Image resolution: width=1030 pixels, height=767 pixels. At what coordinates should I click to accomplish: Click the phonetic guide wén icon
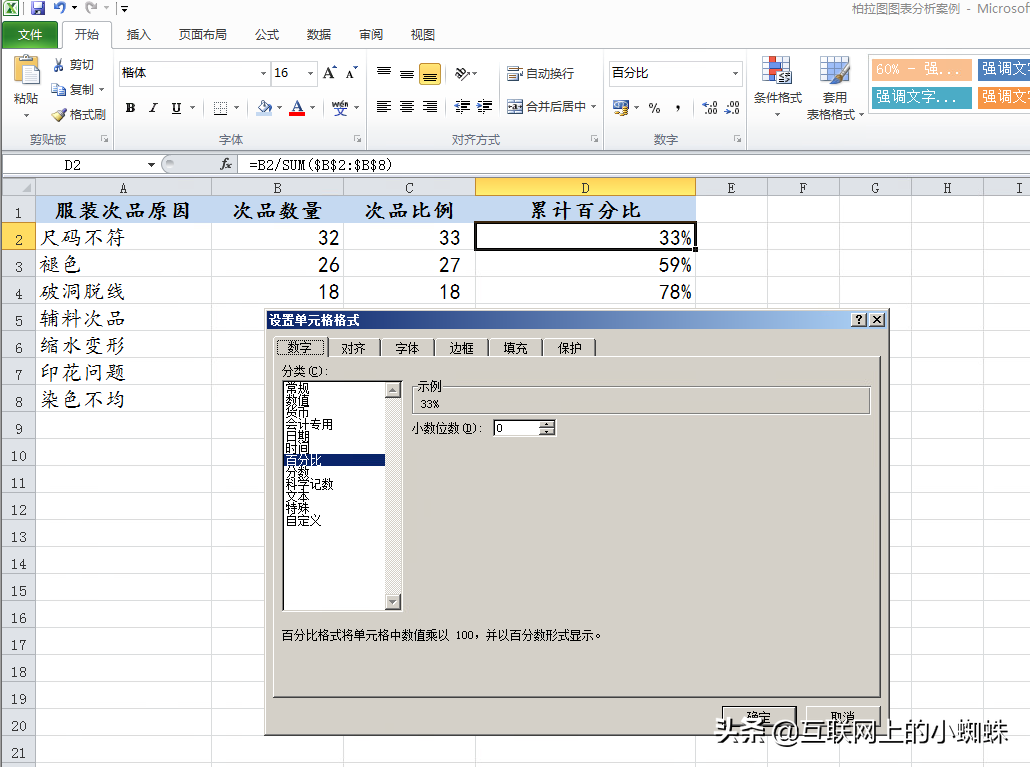pos(340,108)
